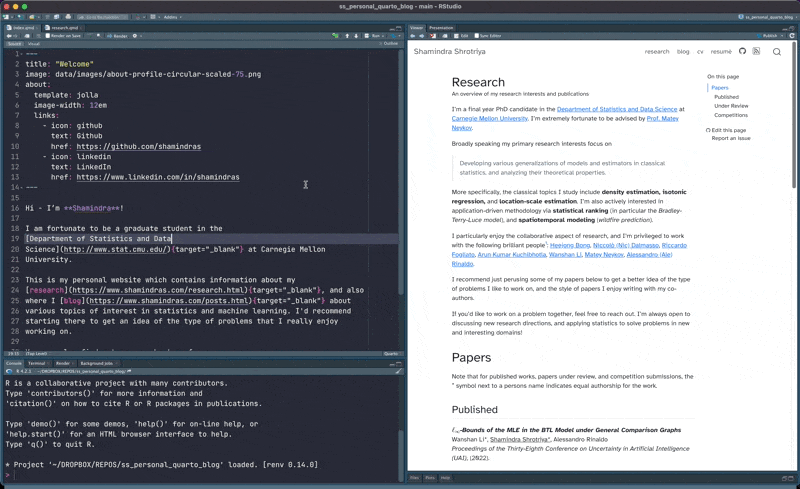Click the clear console broom icon
800x489 pixels.
pyautogui.click(x=398, y=371)
